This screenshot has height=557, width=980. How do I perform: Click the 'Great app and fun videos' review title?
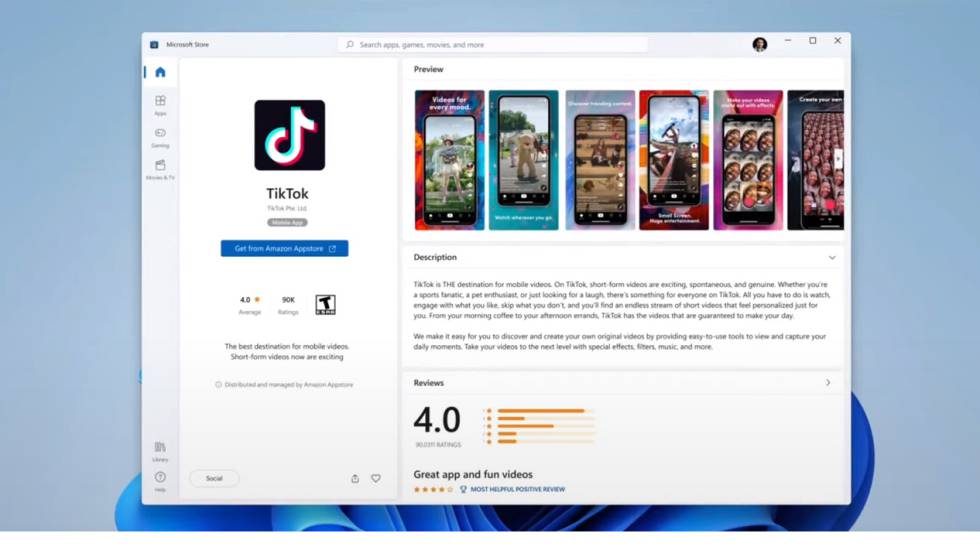pos(473,474)
